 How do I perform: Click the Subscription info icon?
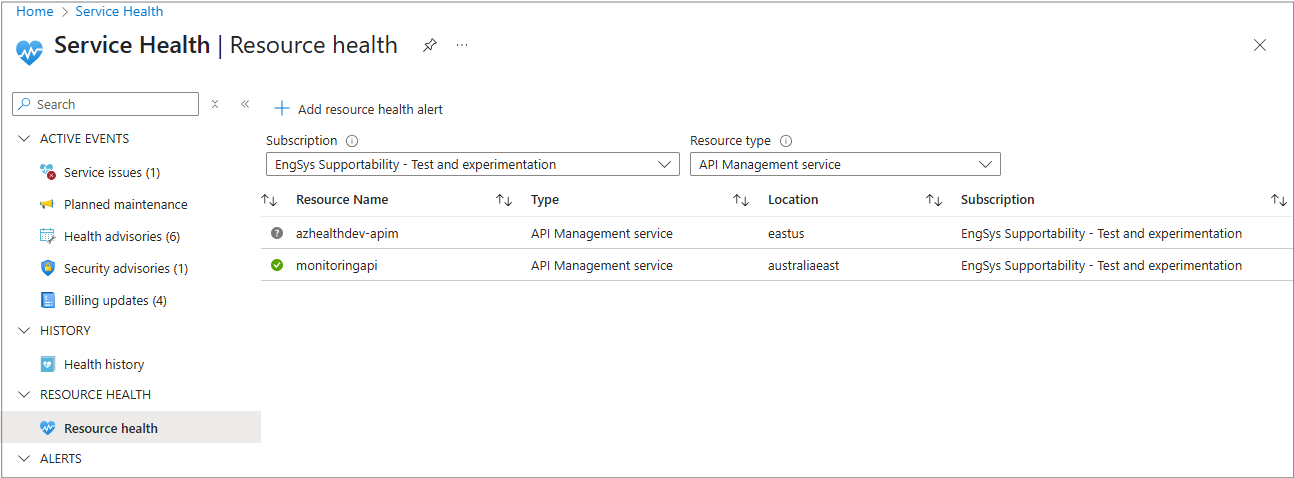point(352,141)
